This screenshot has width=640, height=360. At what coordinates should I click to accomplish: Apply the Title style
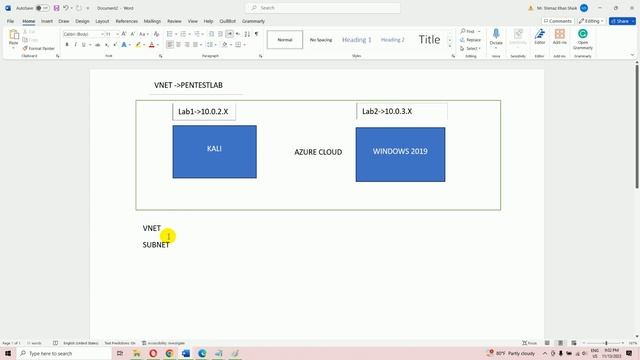click(429, 40)
